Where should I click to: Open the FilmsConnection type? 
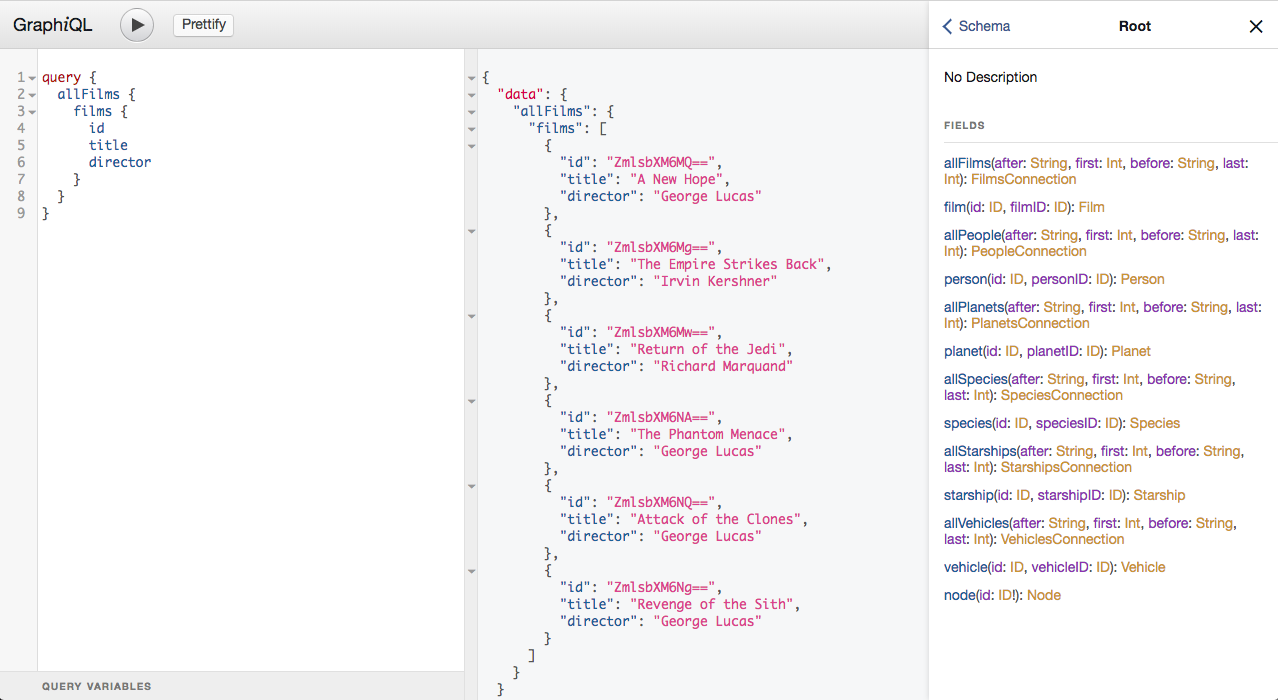[1024, 179]
